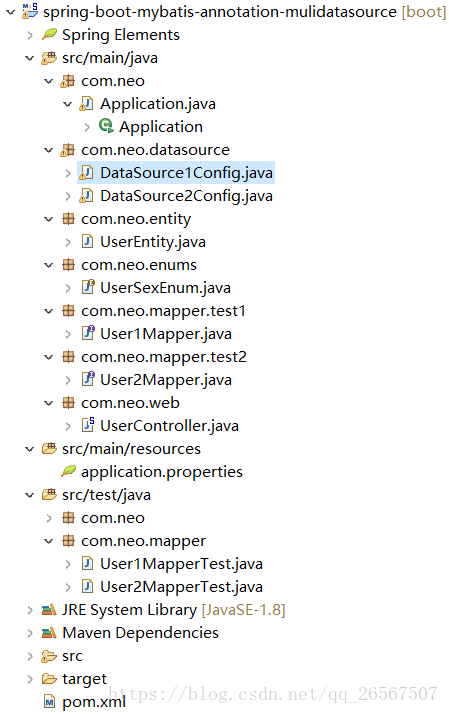Expand the com.neo package under src/test/java
The width and height of the screenshot is (449, 714).
[49, 518]
